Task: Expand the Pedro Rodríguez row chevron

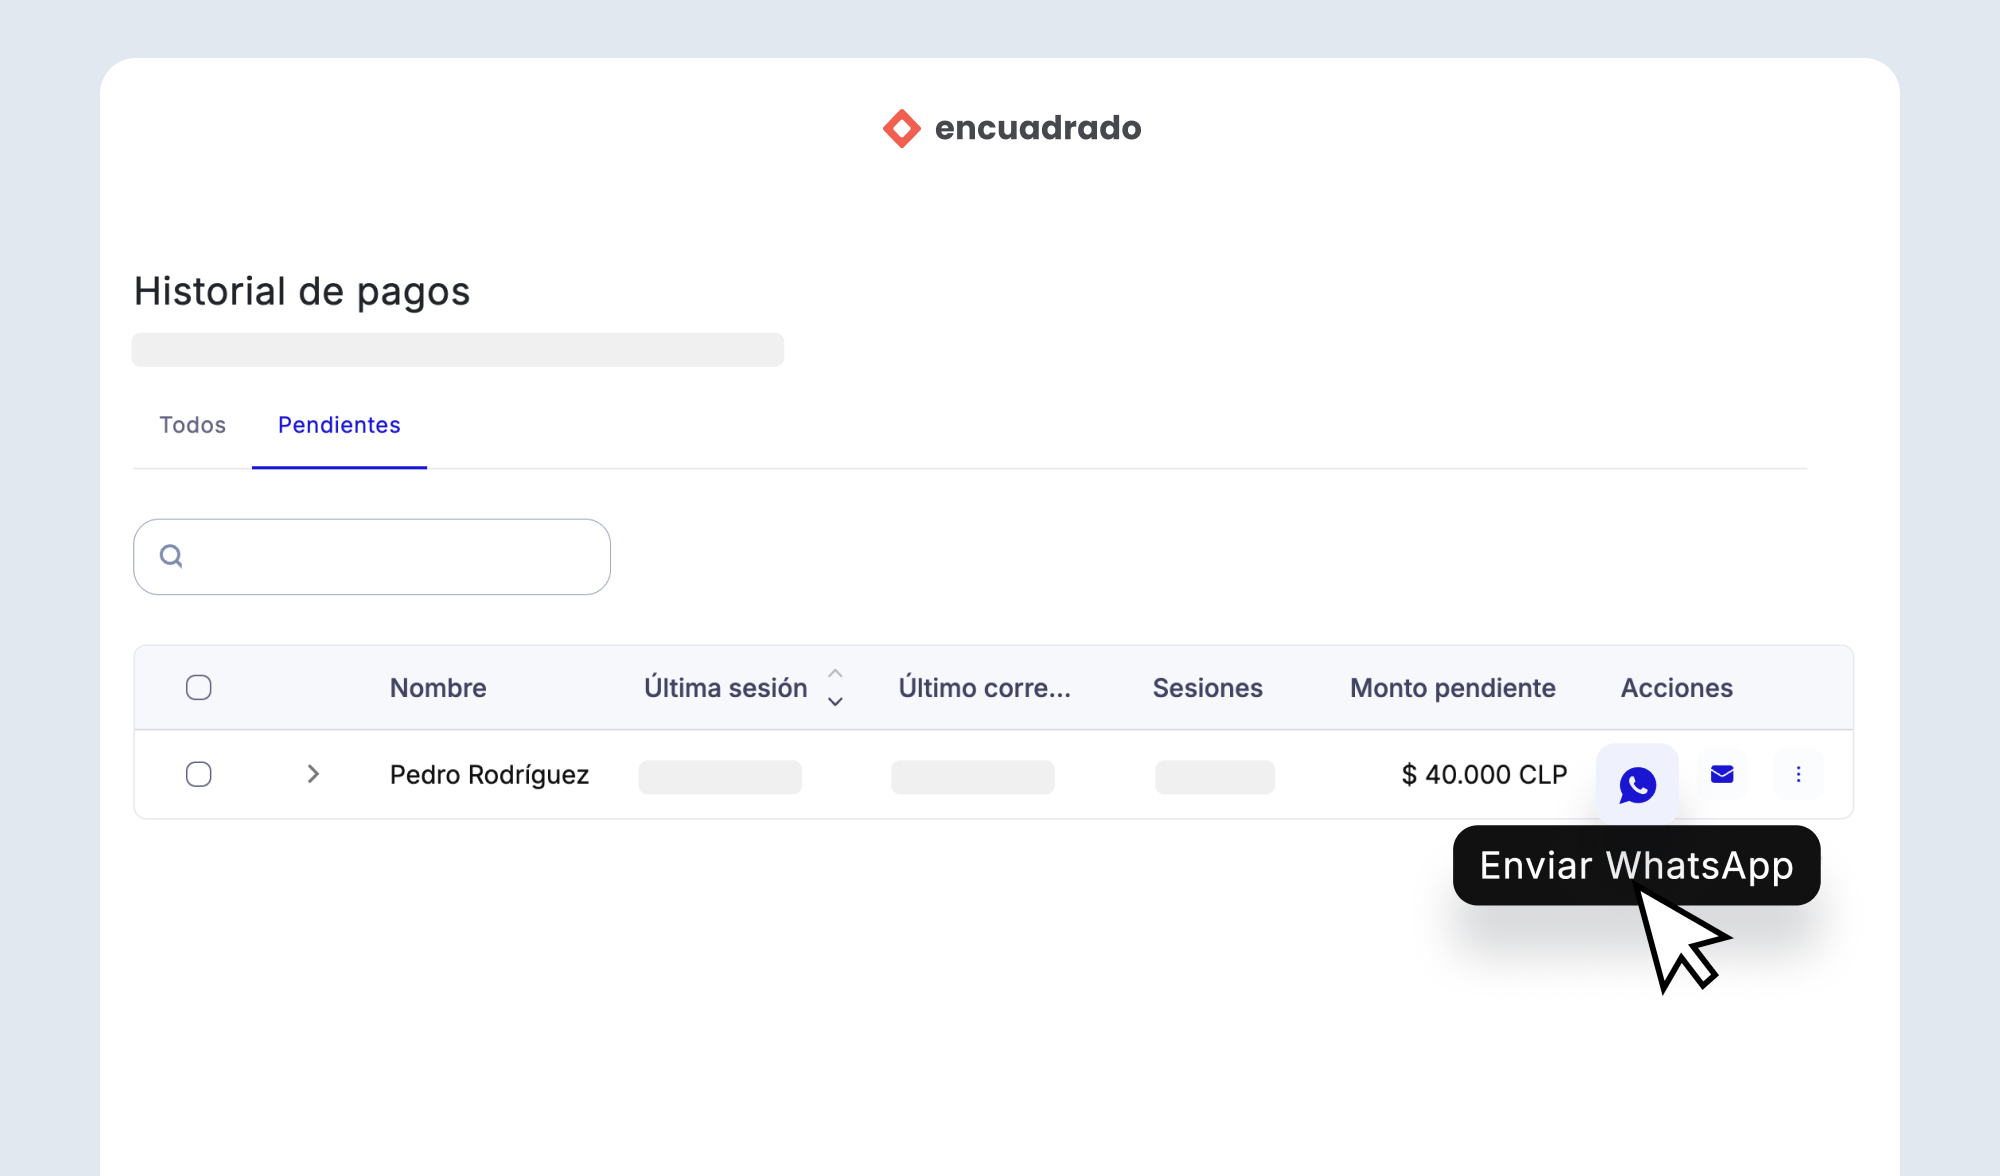Action: tap(313, 774)
